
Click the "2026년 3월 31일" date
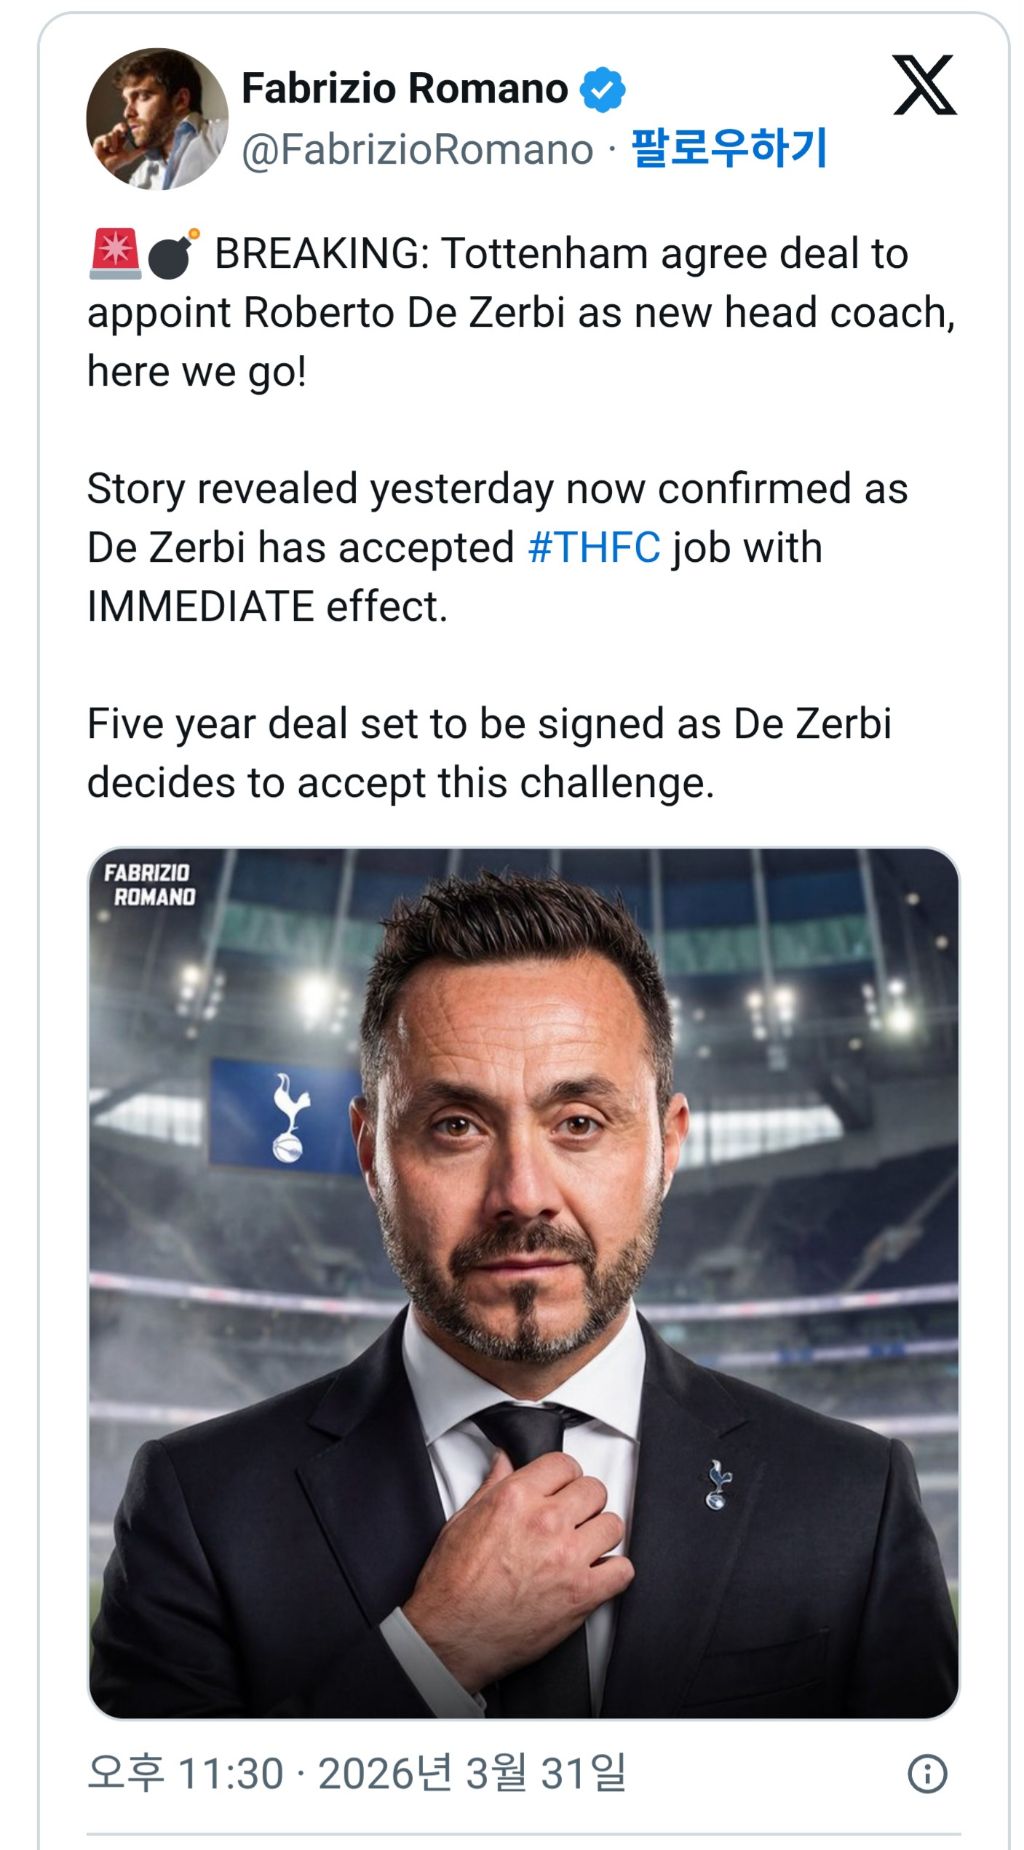tap(472, 1773)
